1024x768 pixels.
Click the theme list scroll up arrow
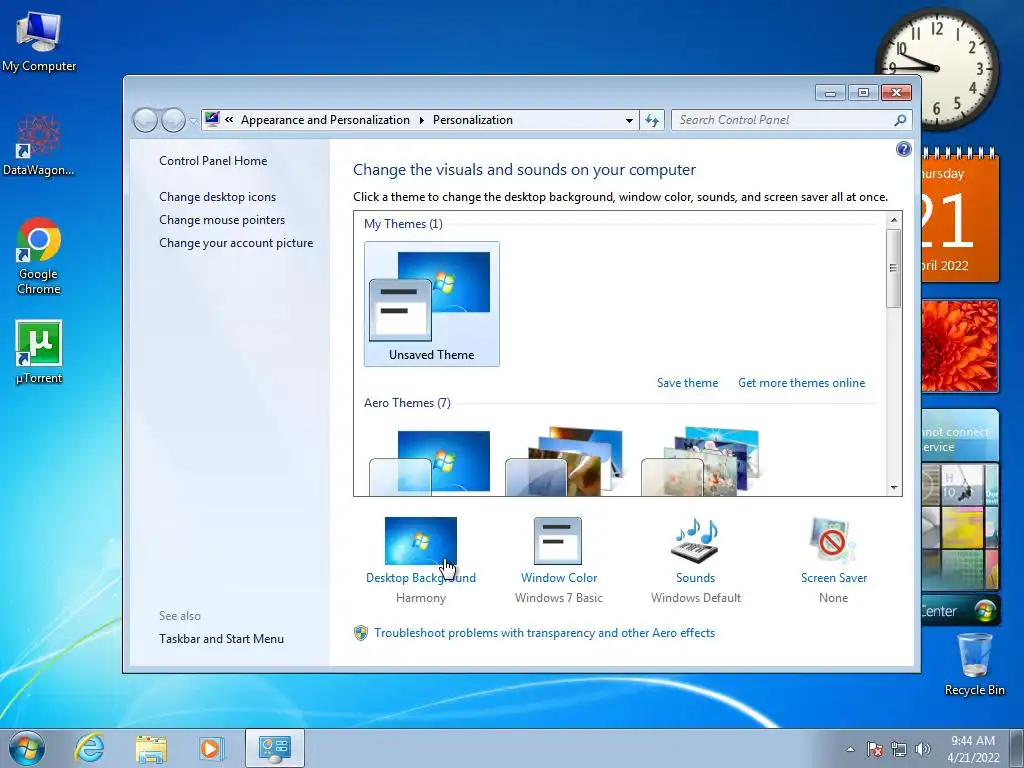(894, 220)
